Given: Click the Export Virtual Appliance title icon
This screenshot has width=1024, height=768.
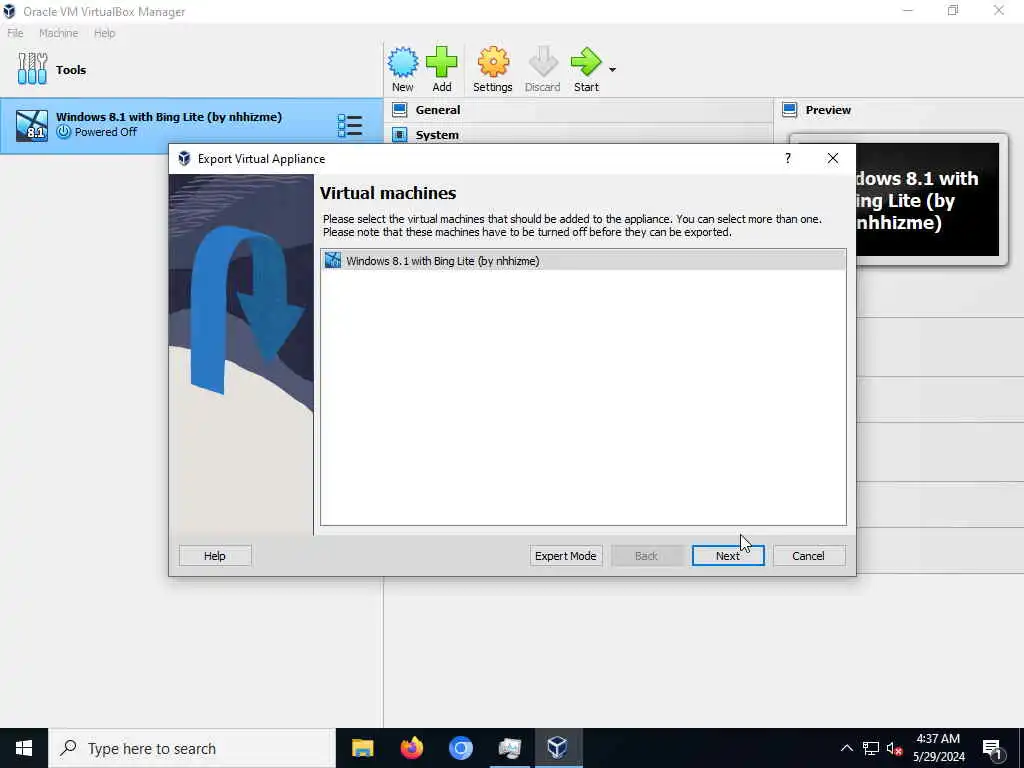Looking at the screenshot, I should click(x=184, y=159).
